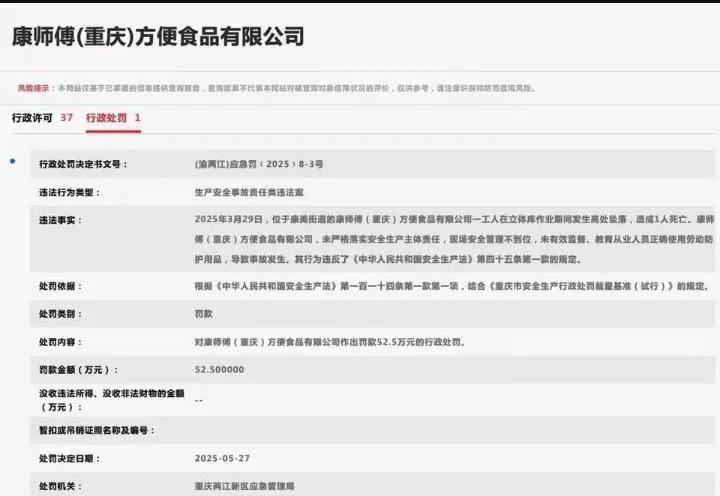Click the value 生产安全事故责任类违法案
The width and height of the screenshot is (720, 496).
click(x=249, y=192)
